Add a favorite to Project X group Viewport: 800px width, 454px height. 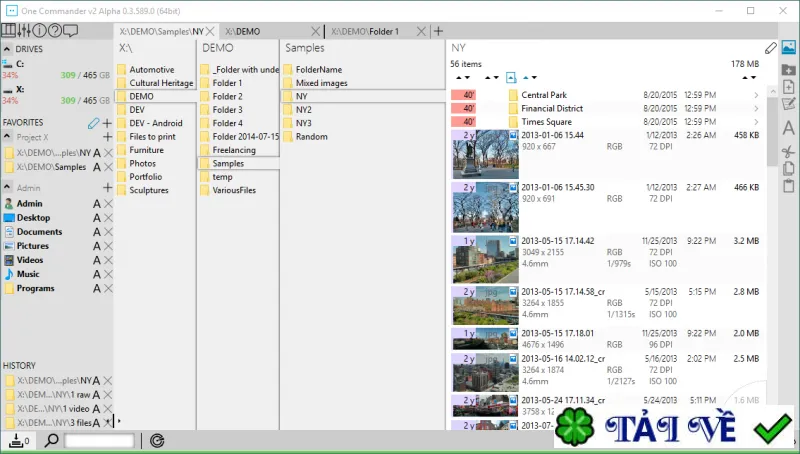tap(107, 137)
